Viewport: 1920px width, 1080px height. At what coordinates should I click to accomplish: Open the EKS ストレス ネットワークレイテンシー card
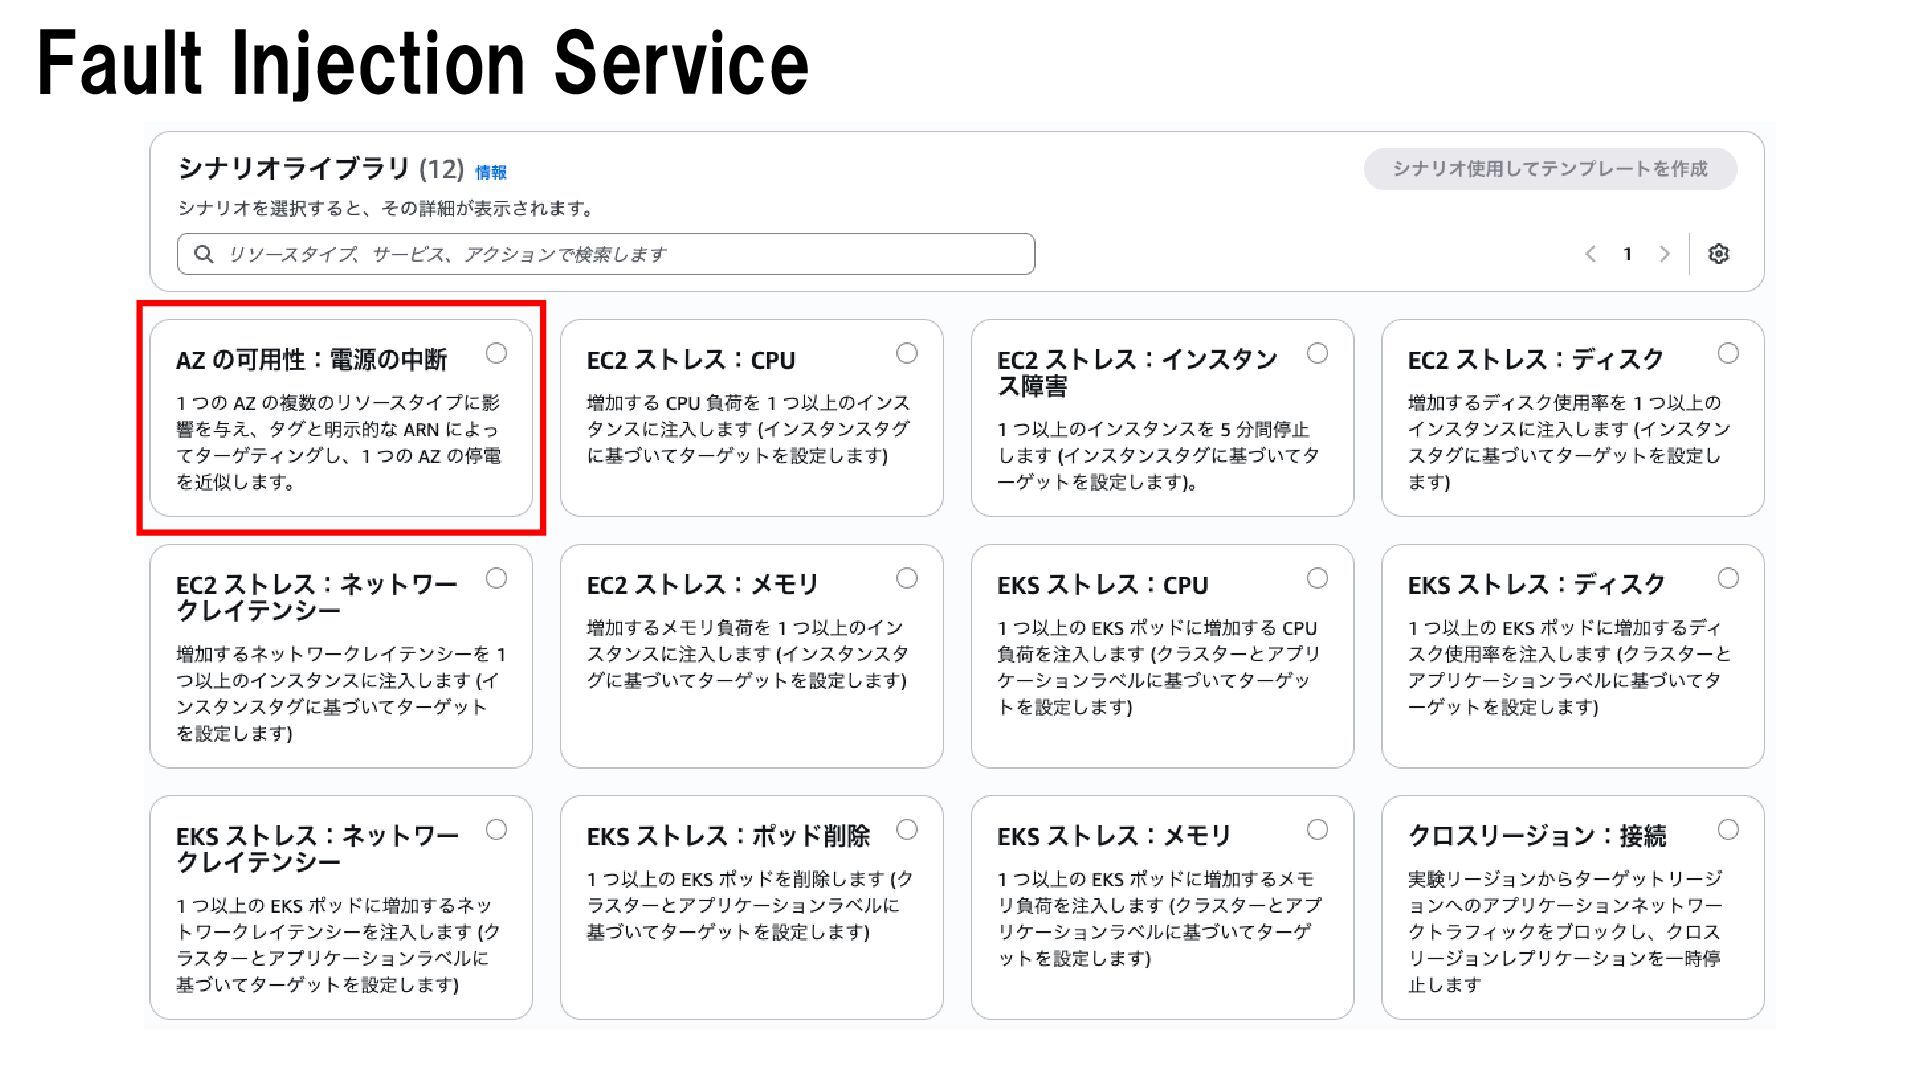[x=340, y=907]
